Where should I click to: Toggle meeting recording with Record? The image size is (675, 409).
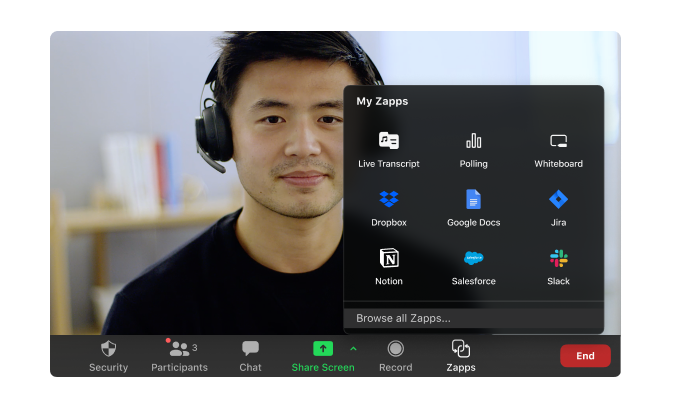pos(395,356)
